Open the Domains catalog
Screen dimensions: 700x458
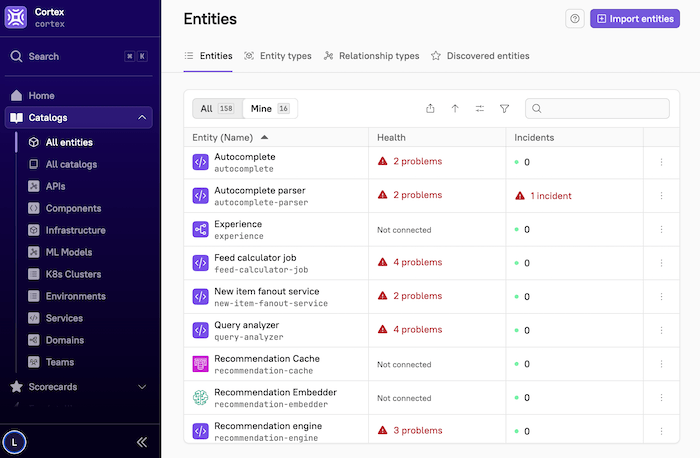(x=65, y=340)
